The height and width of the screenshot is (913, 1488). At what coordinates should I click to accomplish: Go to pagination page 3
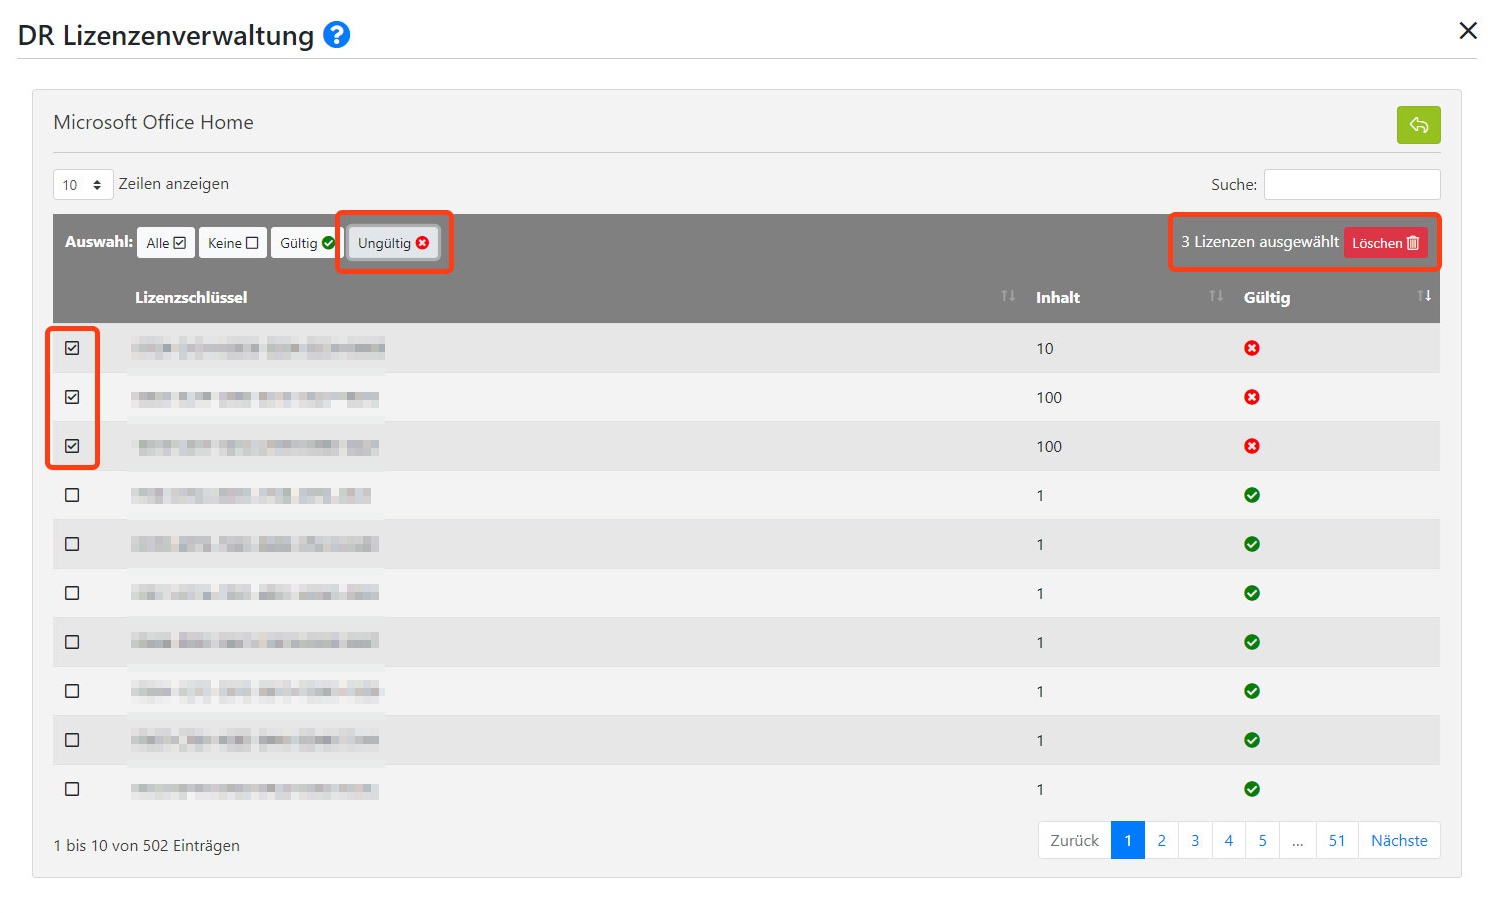click(x=1195, y=841)
